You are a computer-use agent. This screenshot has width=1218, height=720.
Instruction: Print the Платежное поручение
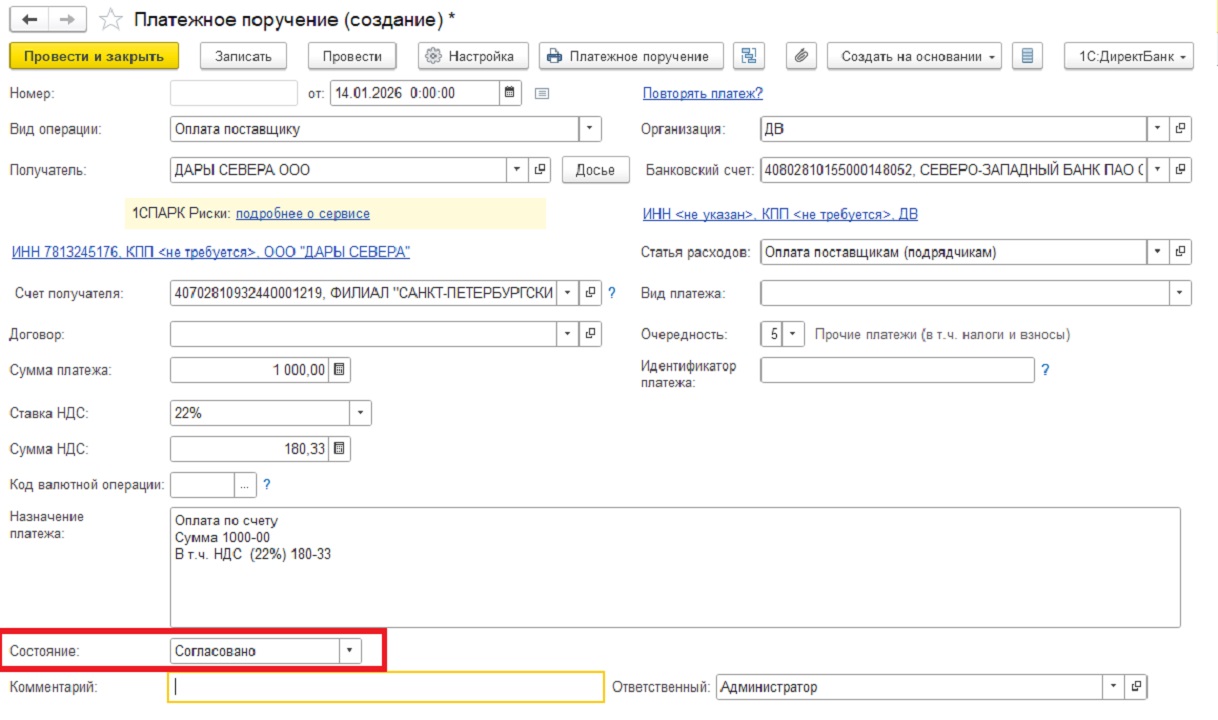pyautogui.click(x=631, y=56)
